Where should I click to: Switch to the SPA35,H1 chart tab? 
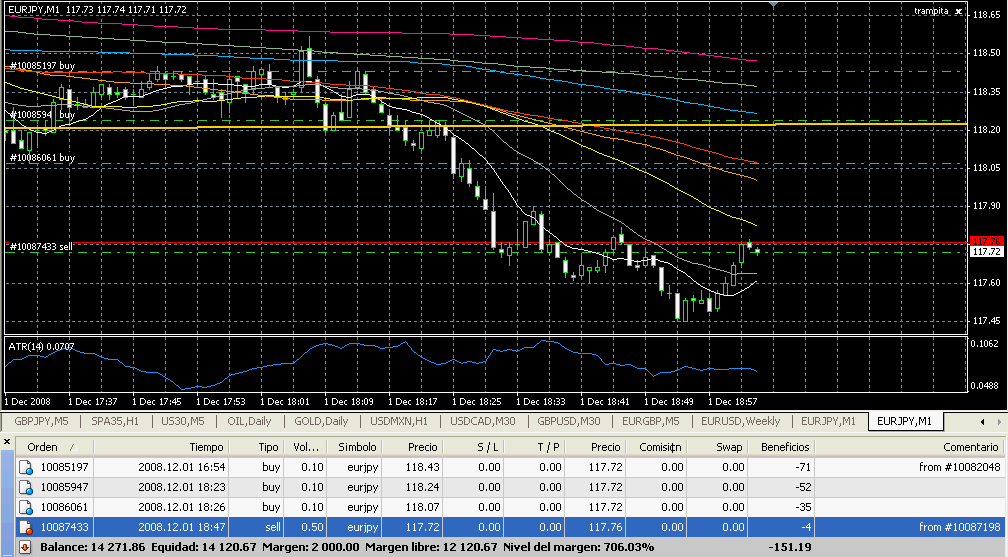pos(115,421)
